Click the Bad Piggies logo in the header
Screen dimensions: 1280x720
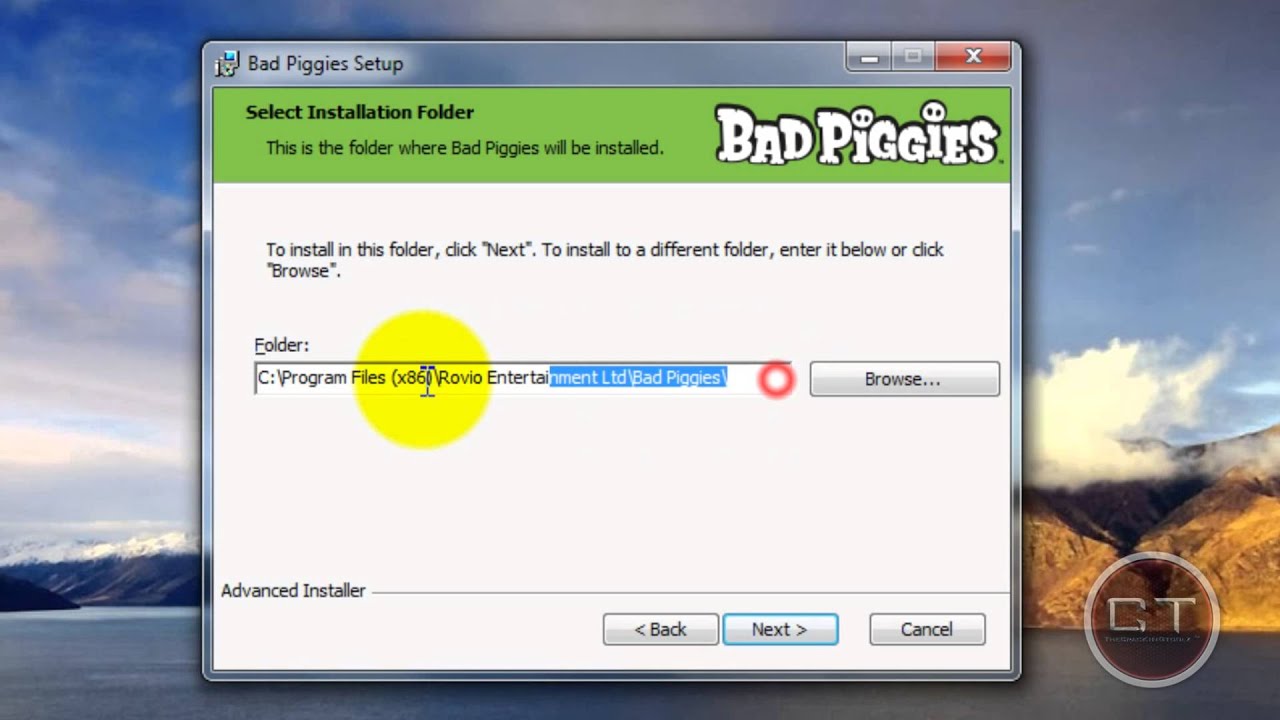pos(857,133)
